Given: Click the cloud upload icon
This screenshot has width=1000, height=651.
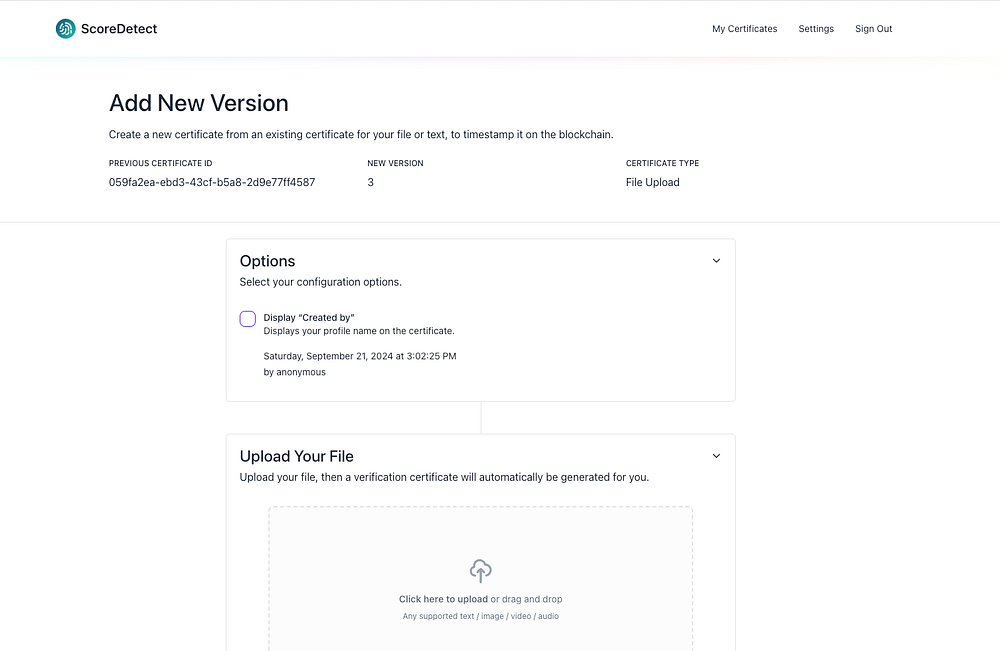Looking at the screenshot, I should (480, 571).
